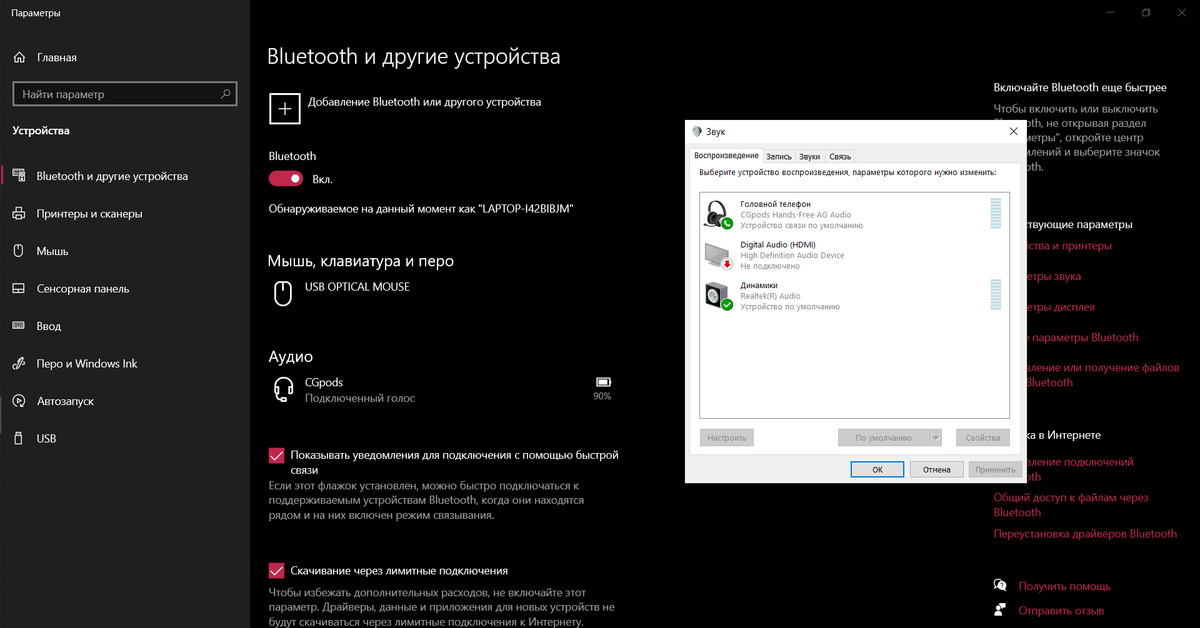Open the Получить помощь link
The image size is (1200, 628).
1064,586
